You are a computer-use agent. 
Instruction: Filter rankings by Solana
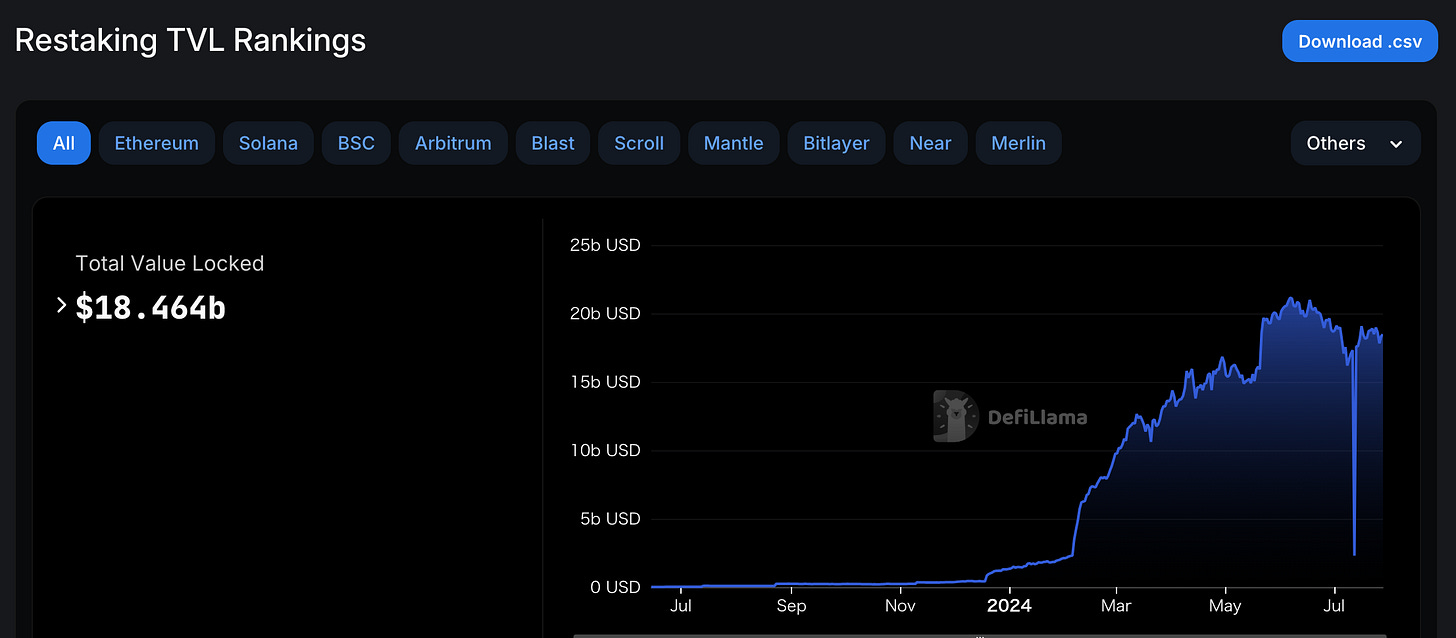click(x=268, y=143)
